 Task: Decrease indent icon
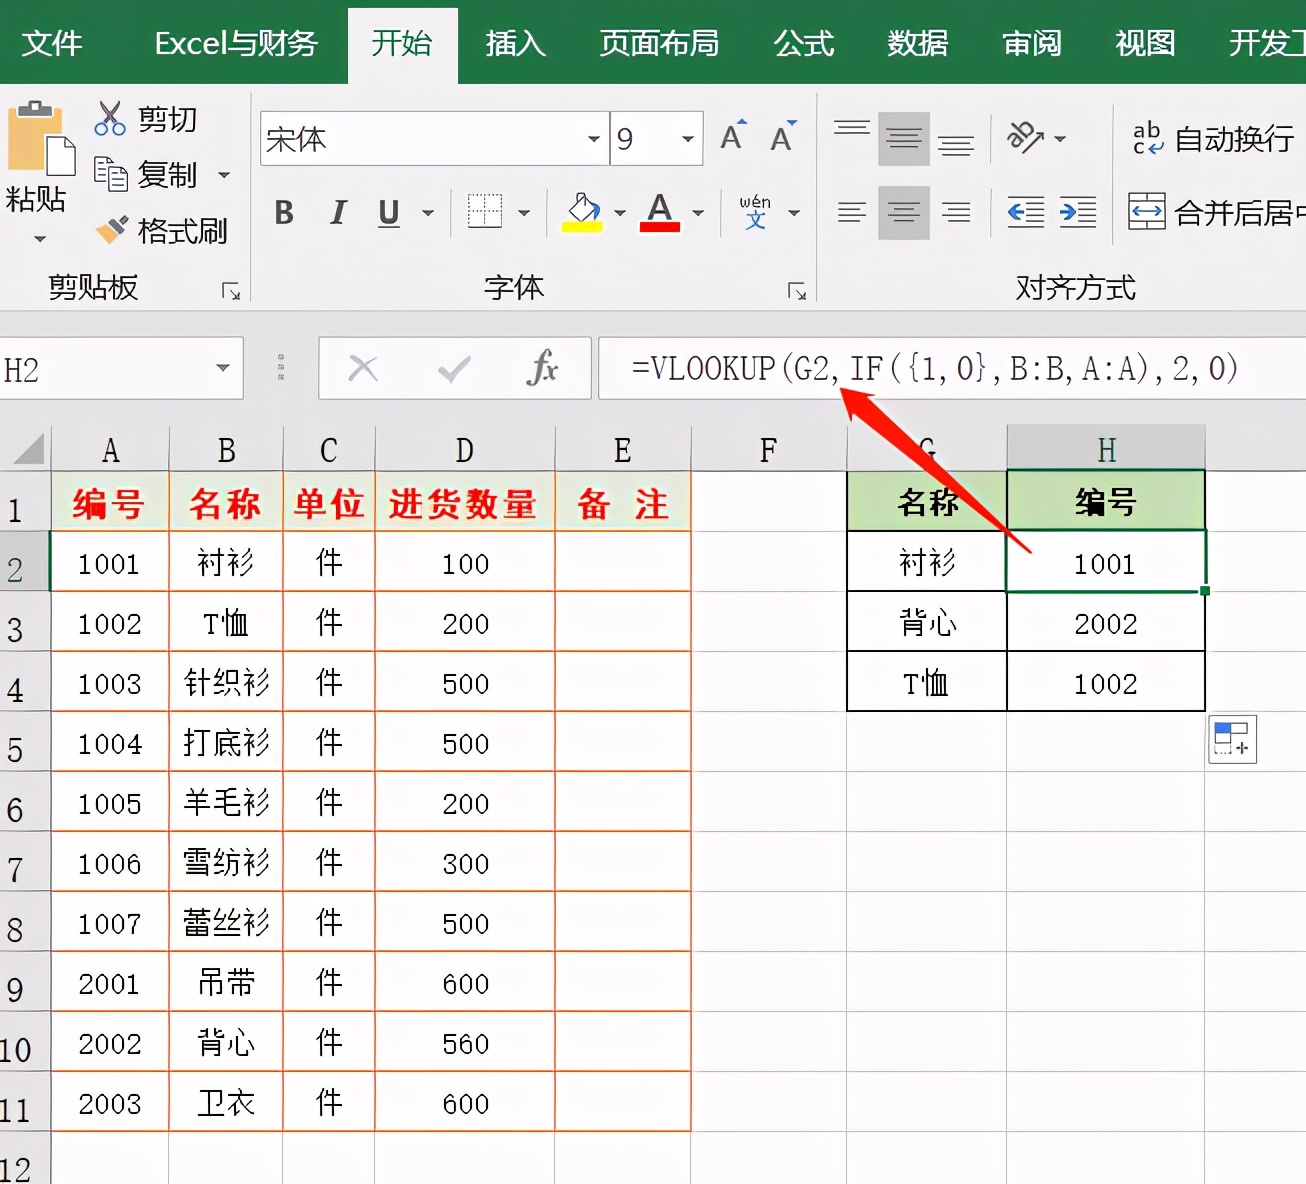coord(1026,212)
